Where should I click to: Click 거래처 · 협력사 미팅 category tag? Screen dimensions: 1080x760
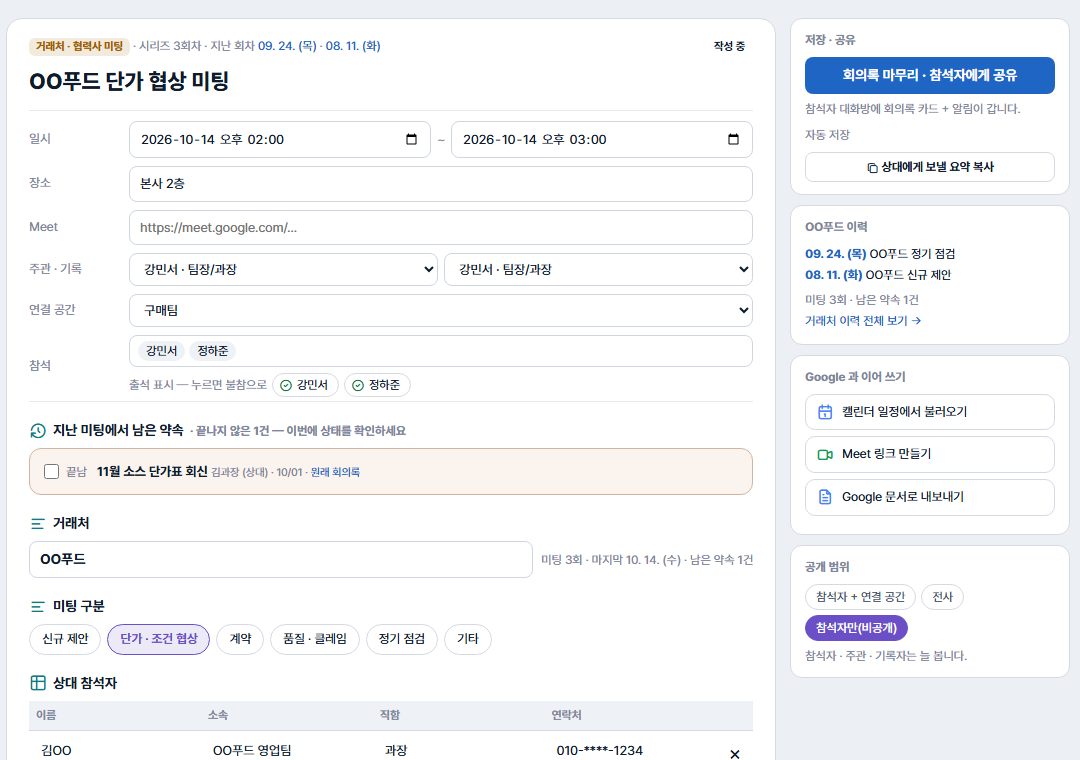79,46
